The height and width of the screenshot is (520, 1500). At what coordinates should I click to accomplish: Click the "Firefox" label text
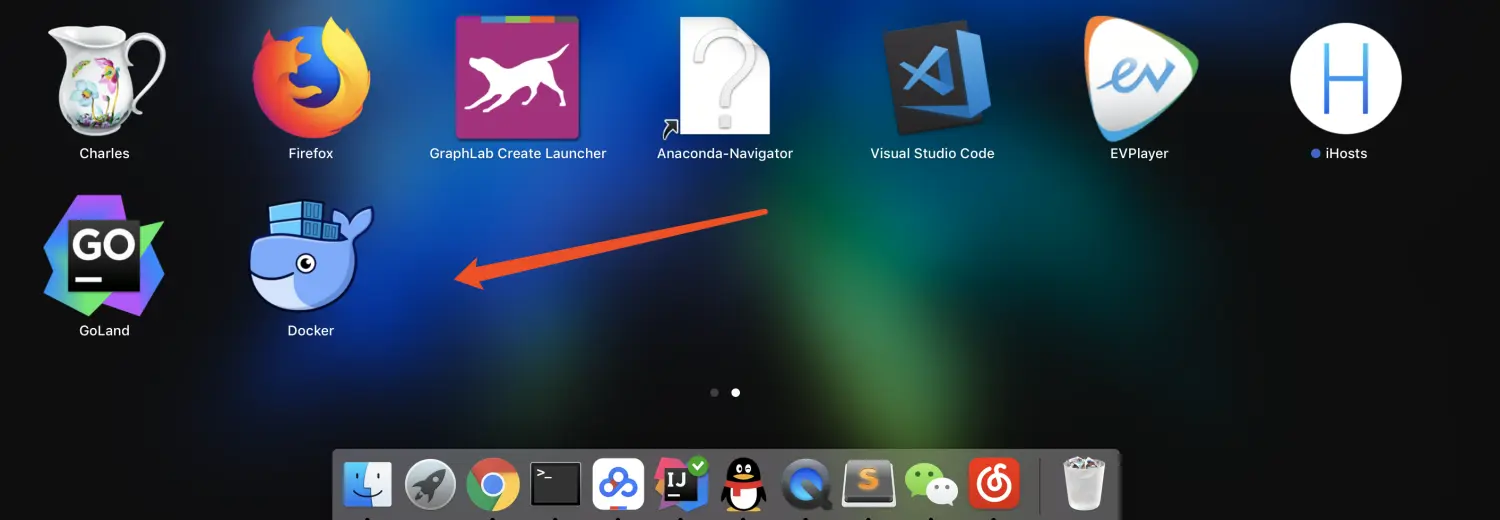[x=311, y=154]
